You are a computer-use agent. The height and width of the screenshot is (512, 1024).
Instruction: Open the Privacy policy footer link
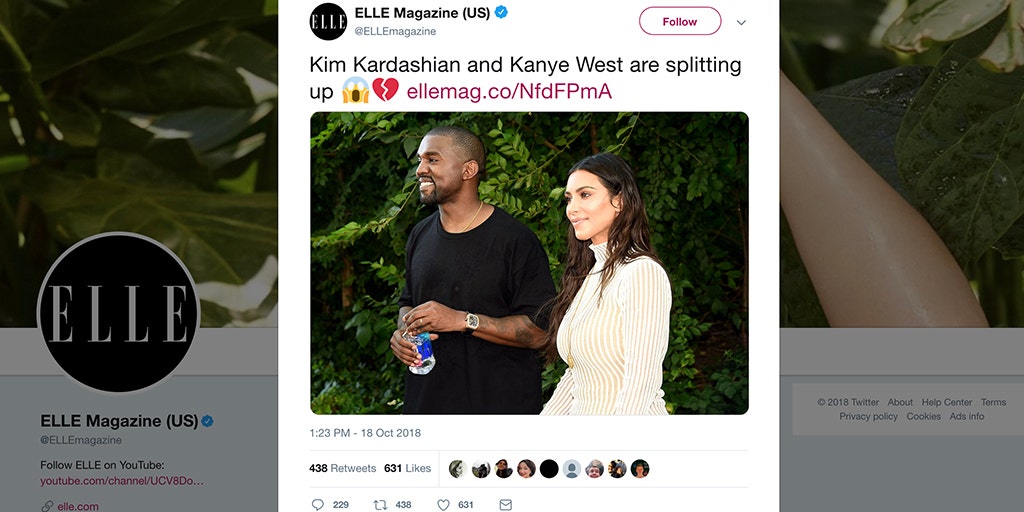869,416
